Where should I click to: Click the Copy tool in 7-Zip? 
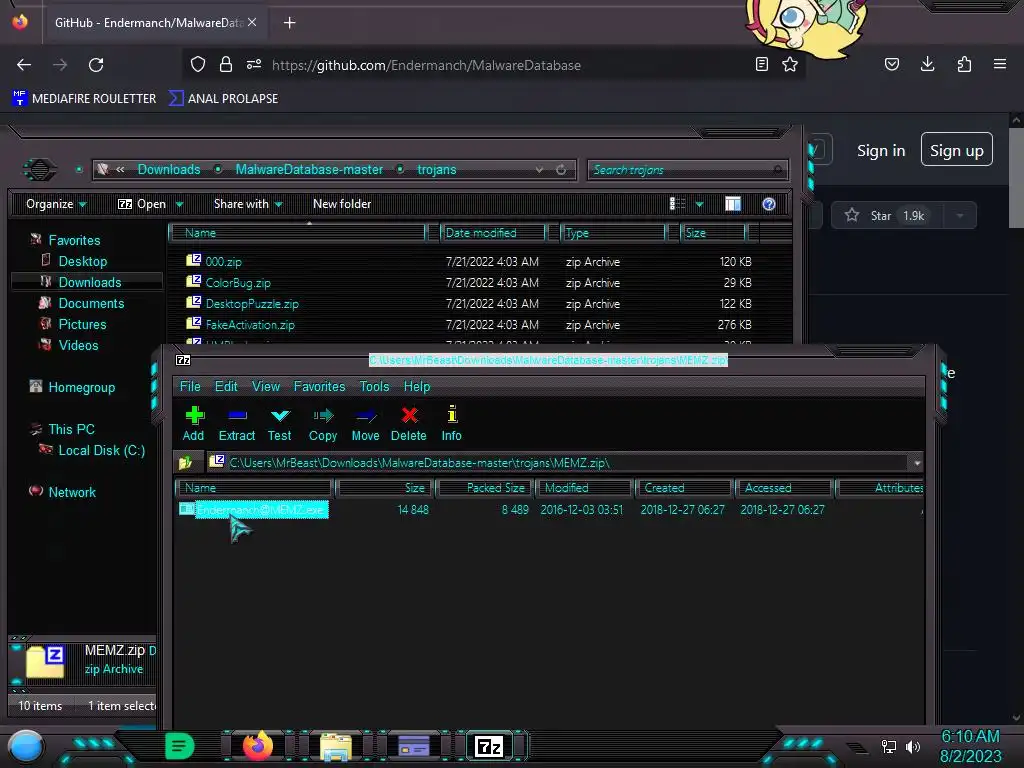coord(323,424)
